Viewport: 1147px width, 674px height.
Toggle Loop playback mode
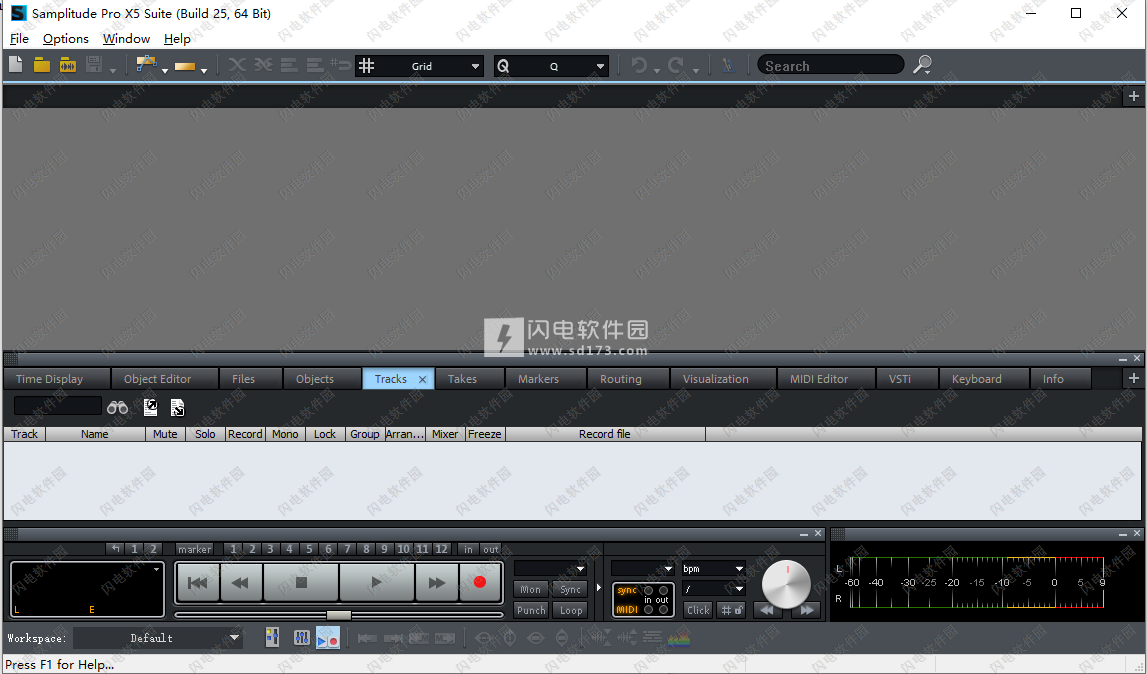(x=571, y=610)
